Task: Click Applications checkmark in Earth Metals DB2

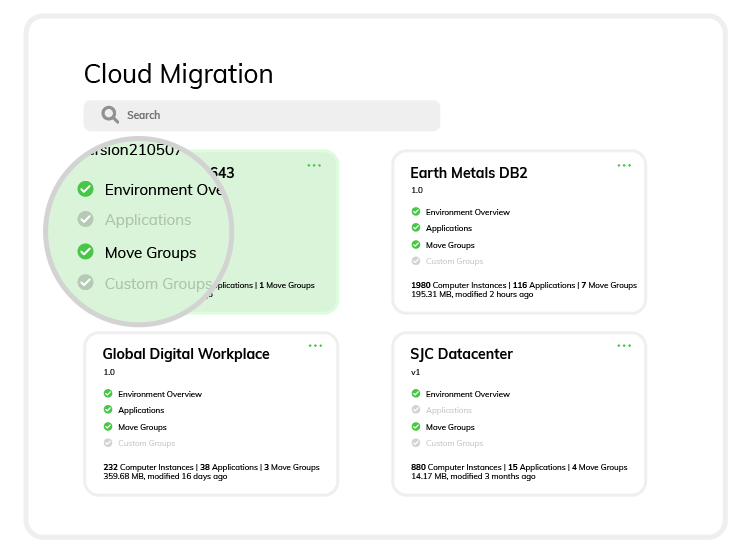Action: (416, 228)
